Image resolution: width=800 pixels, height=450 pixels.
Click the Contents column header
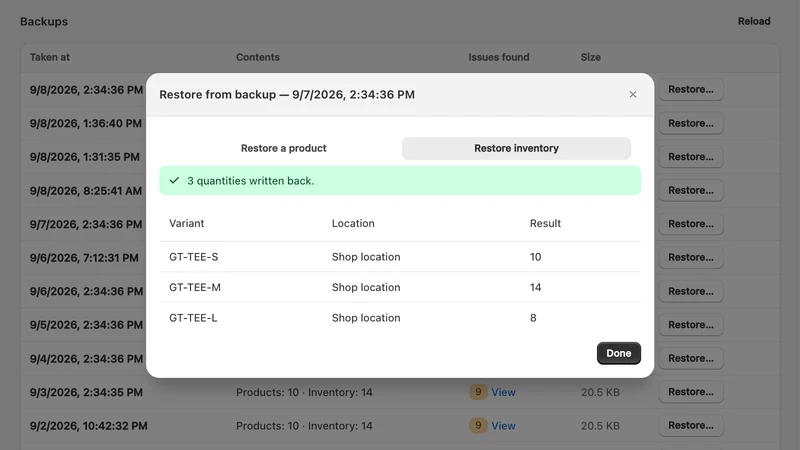258,57
